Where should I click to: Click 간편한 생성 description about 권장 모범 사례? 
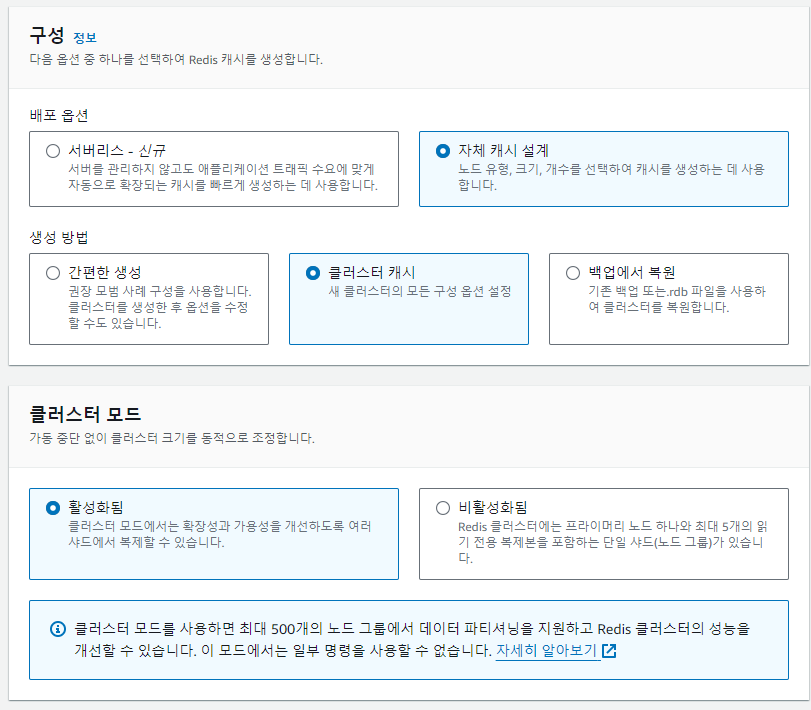click(x=160, y=307)
